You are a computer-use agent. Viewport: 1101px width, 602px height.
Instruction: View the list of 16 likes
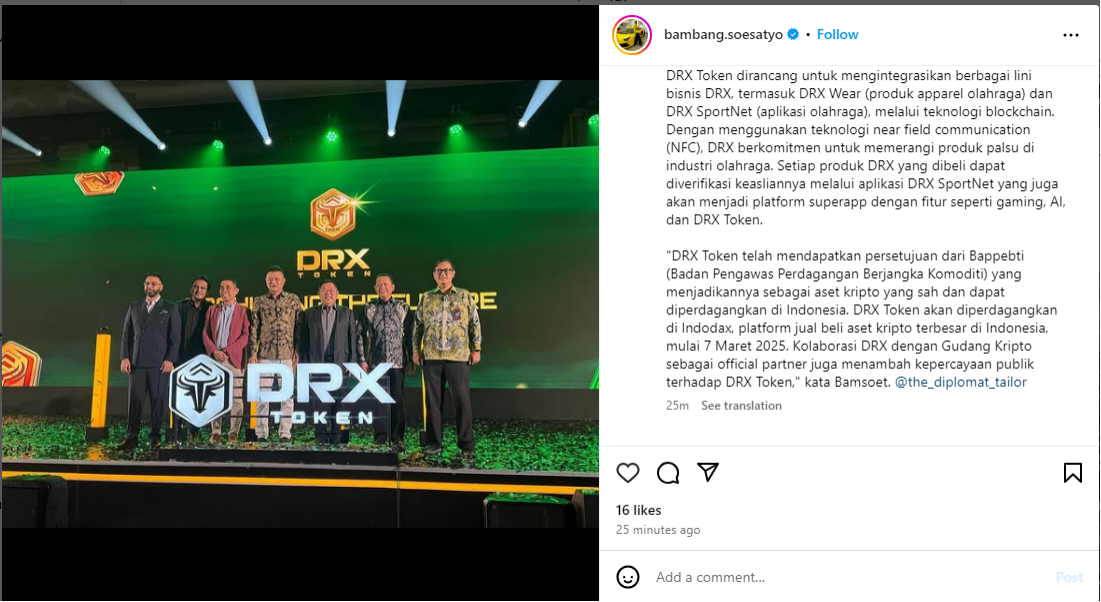point(638,510)
